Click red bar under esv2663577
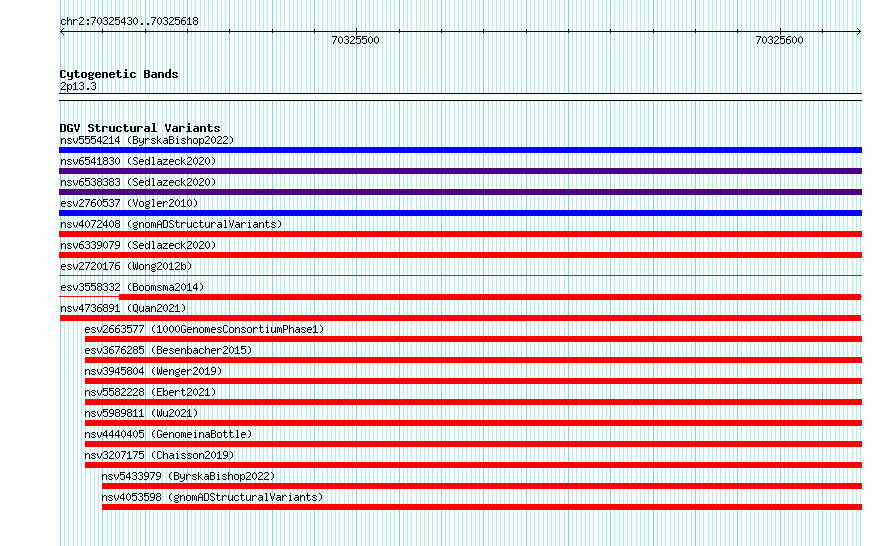 [x=473, y=339]
